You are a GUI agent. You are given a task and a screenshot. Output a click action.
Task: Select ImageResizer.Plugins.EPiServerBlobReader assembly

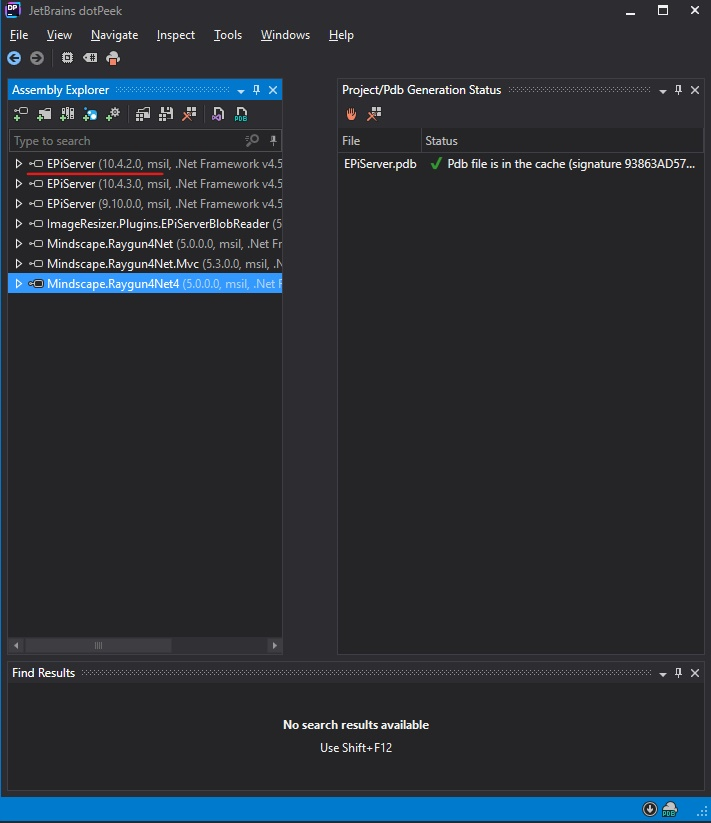[145, 224]
